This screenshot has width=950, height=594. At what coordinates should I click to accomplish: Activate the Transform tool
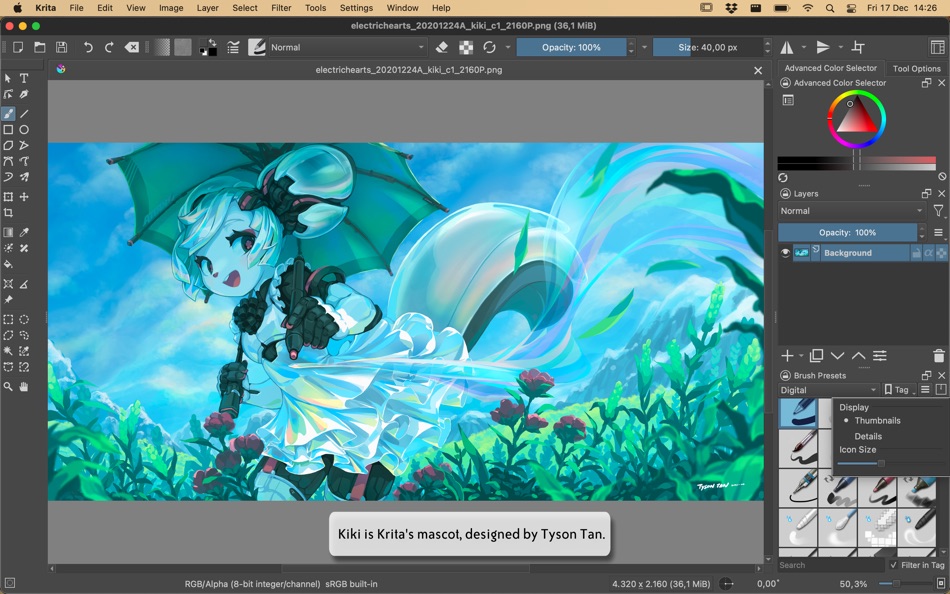click(8, 197)
